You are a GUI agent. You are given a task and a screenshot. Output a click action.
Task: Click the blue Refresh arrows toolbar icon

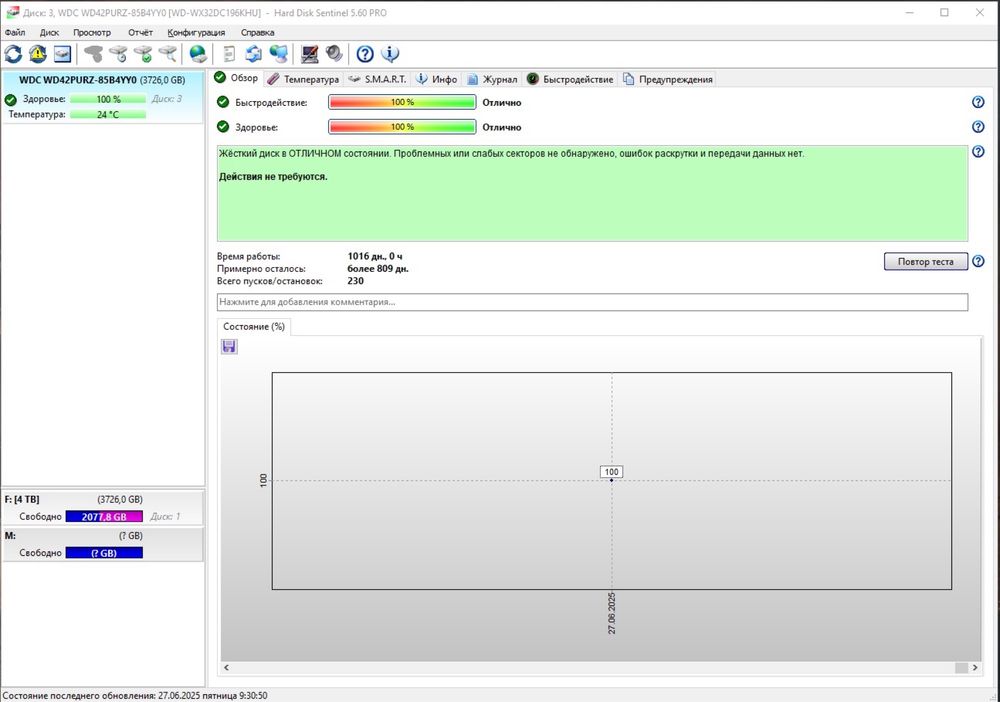pos(13,54)
